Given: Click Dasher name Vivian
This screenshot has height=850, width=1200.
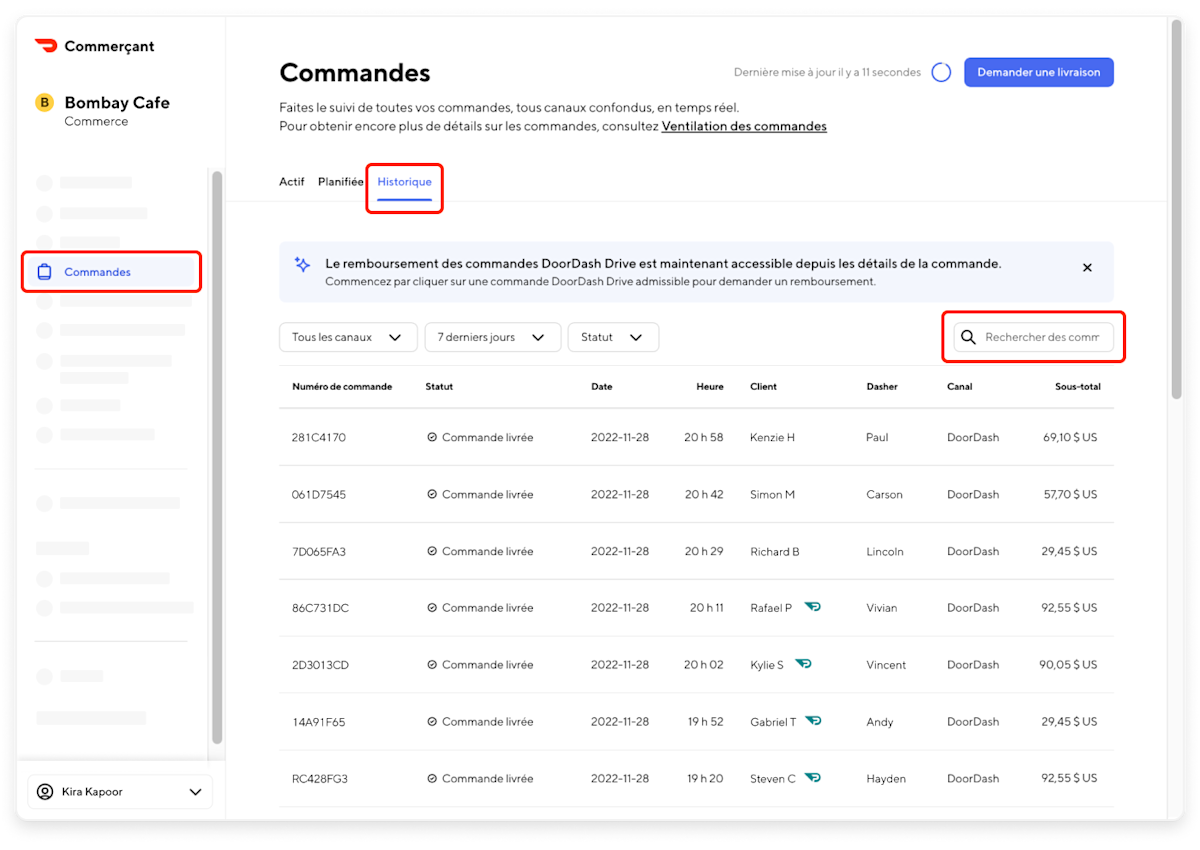Looking at the screenshot, I should point(882,607).
